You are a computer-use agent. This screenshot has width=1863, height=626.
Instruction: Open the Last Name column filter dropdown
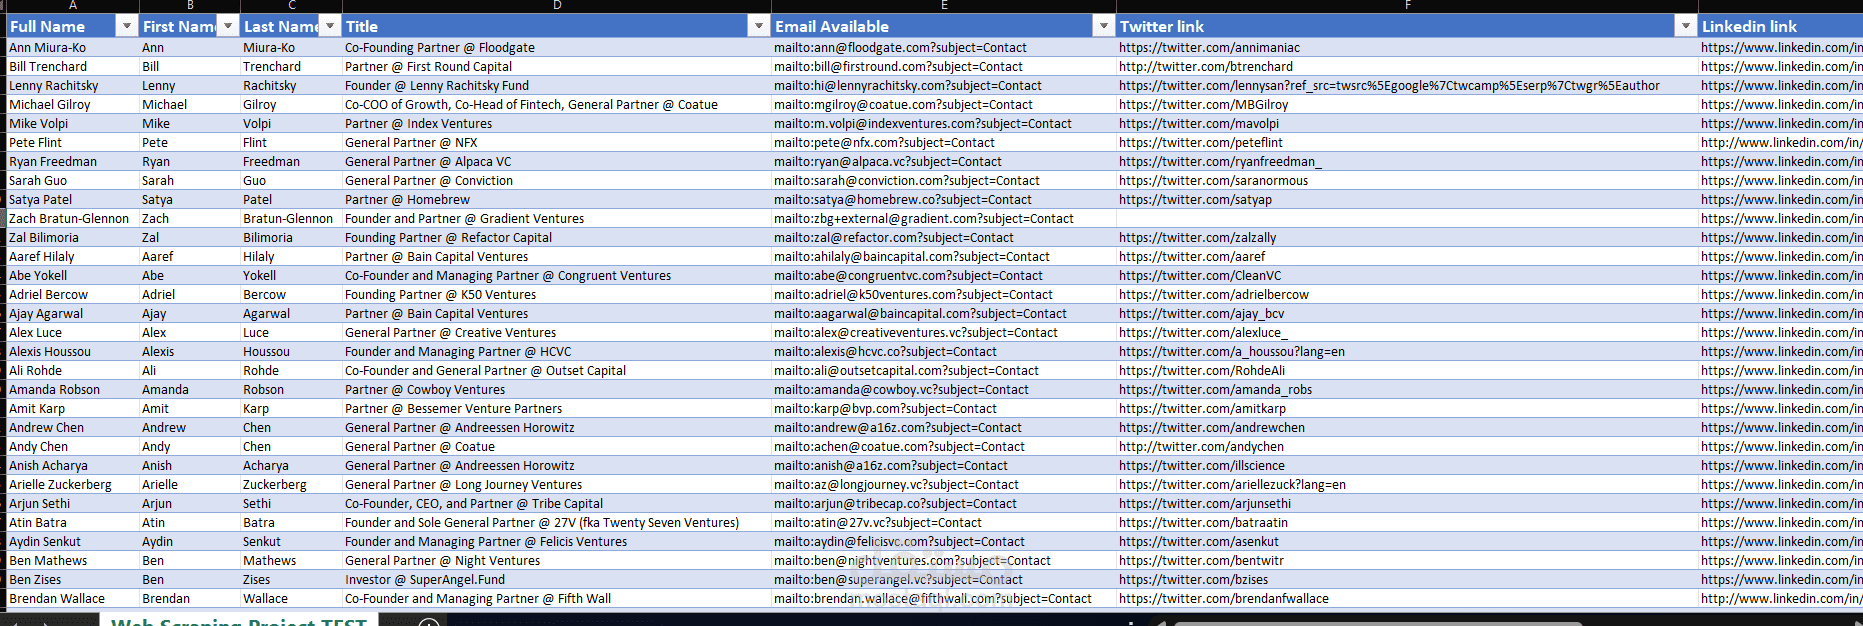point(330,26)
